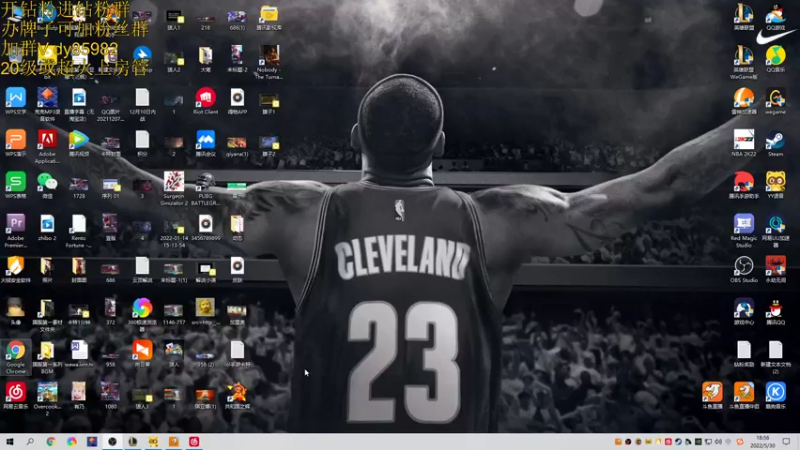This screenshot has height=450, width=800.
Task: Open the Adobe Application Manager shortcut
Action: tap(47, 146)
